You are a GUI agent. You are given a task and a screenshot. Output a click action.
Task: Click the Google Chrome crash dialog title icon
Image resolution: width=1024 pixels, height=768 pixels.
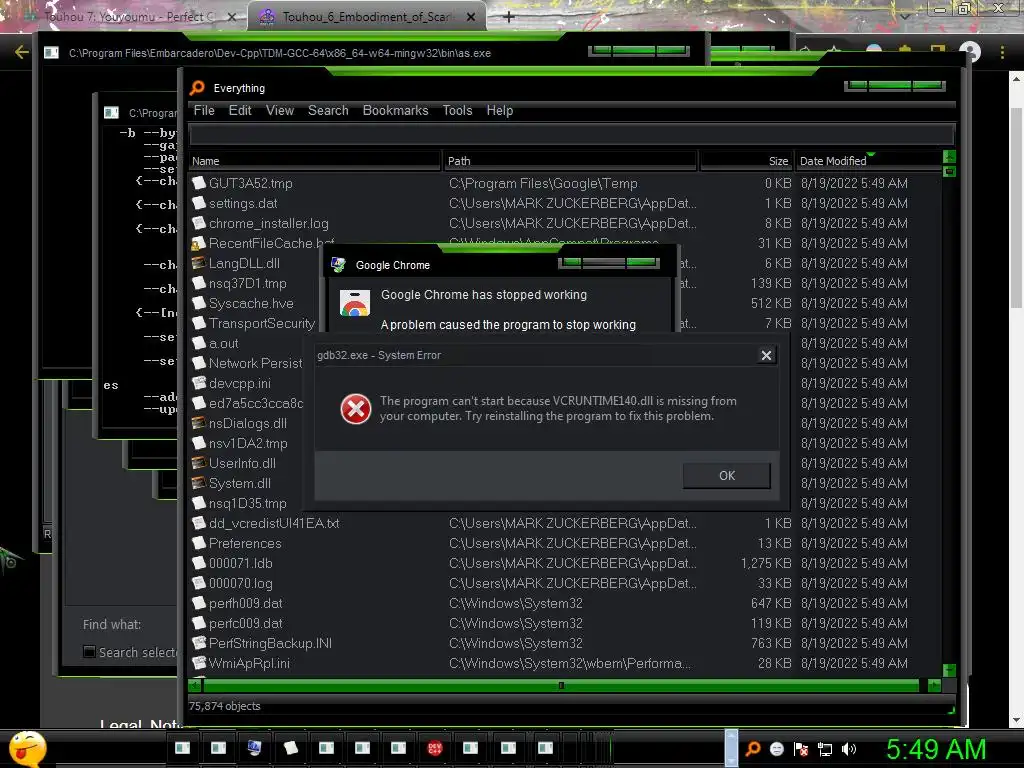(x=338, y=264)
